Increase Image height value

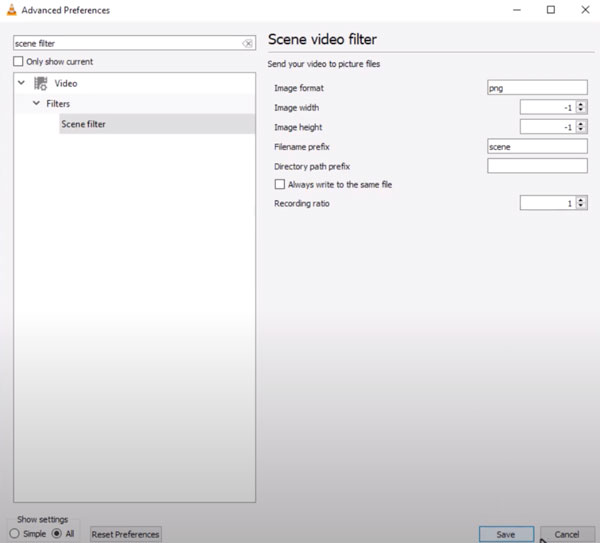pyautogui.click(x=581, y=124)
